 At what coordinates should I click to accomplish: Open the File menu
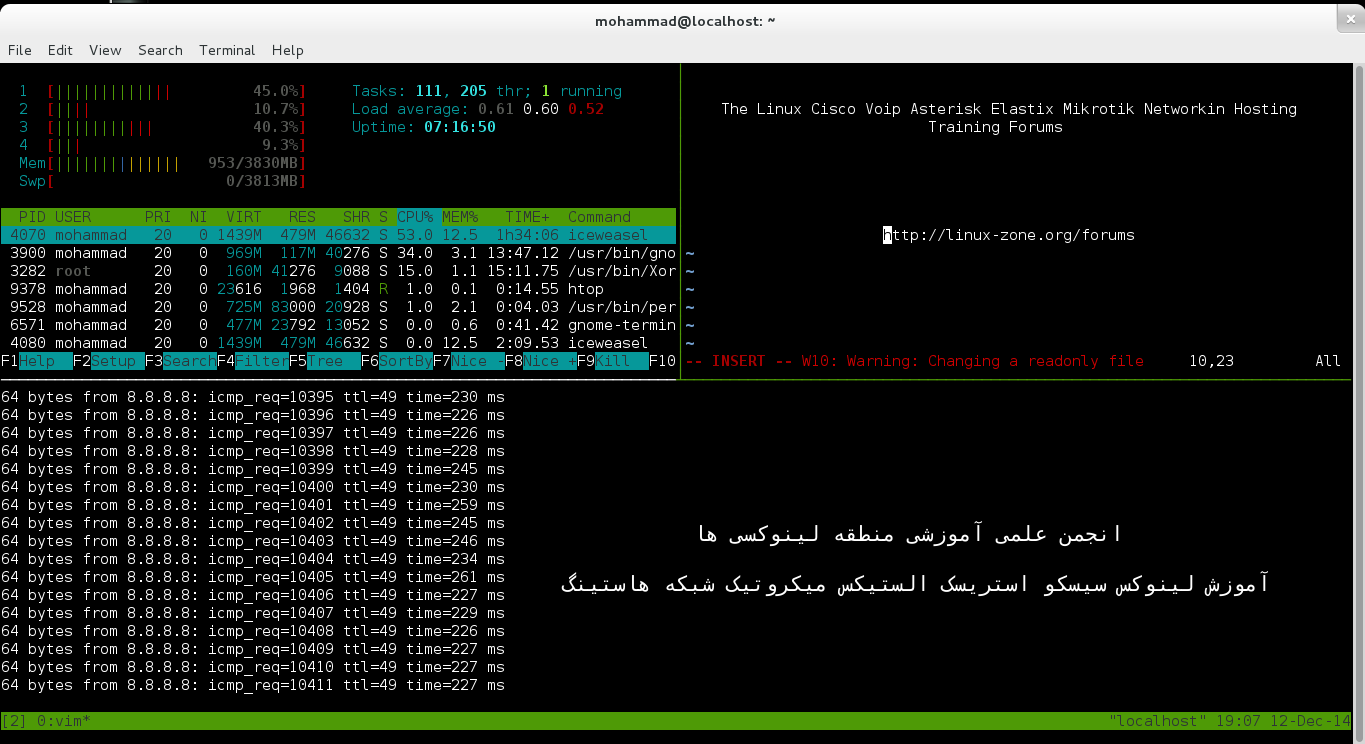(x=20, y=50)
